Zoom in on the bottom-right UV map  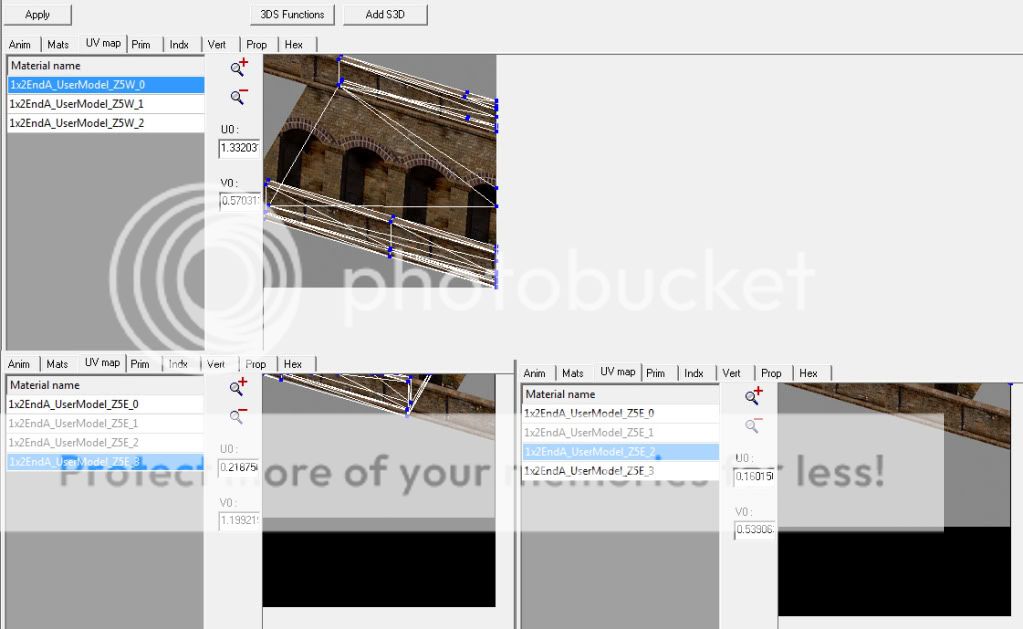coord(753,397)
